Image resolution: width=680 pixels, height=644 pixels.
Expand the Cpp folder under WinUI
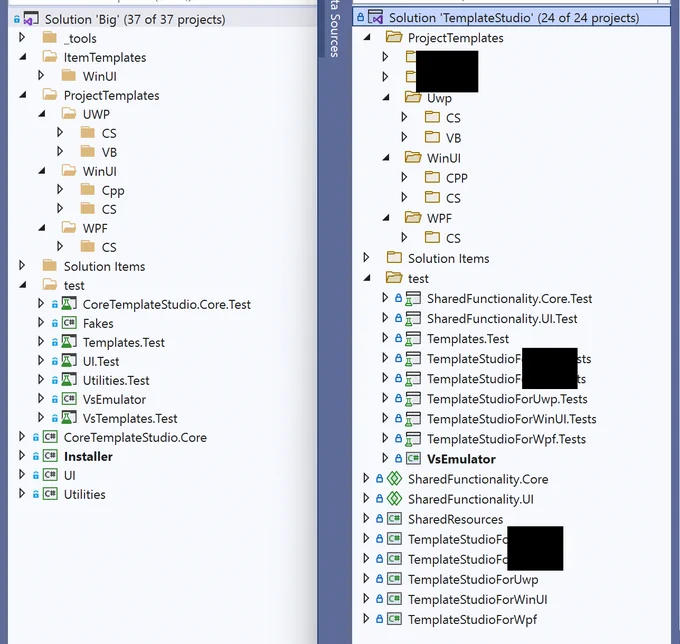pyautogui.click(x=60, y=190)
